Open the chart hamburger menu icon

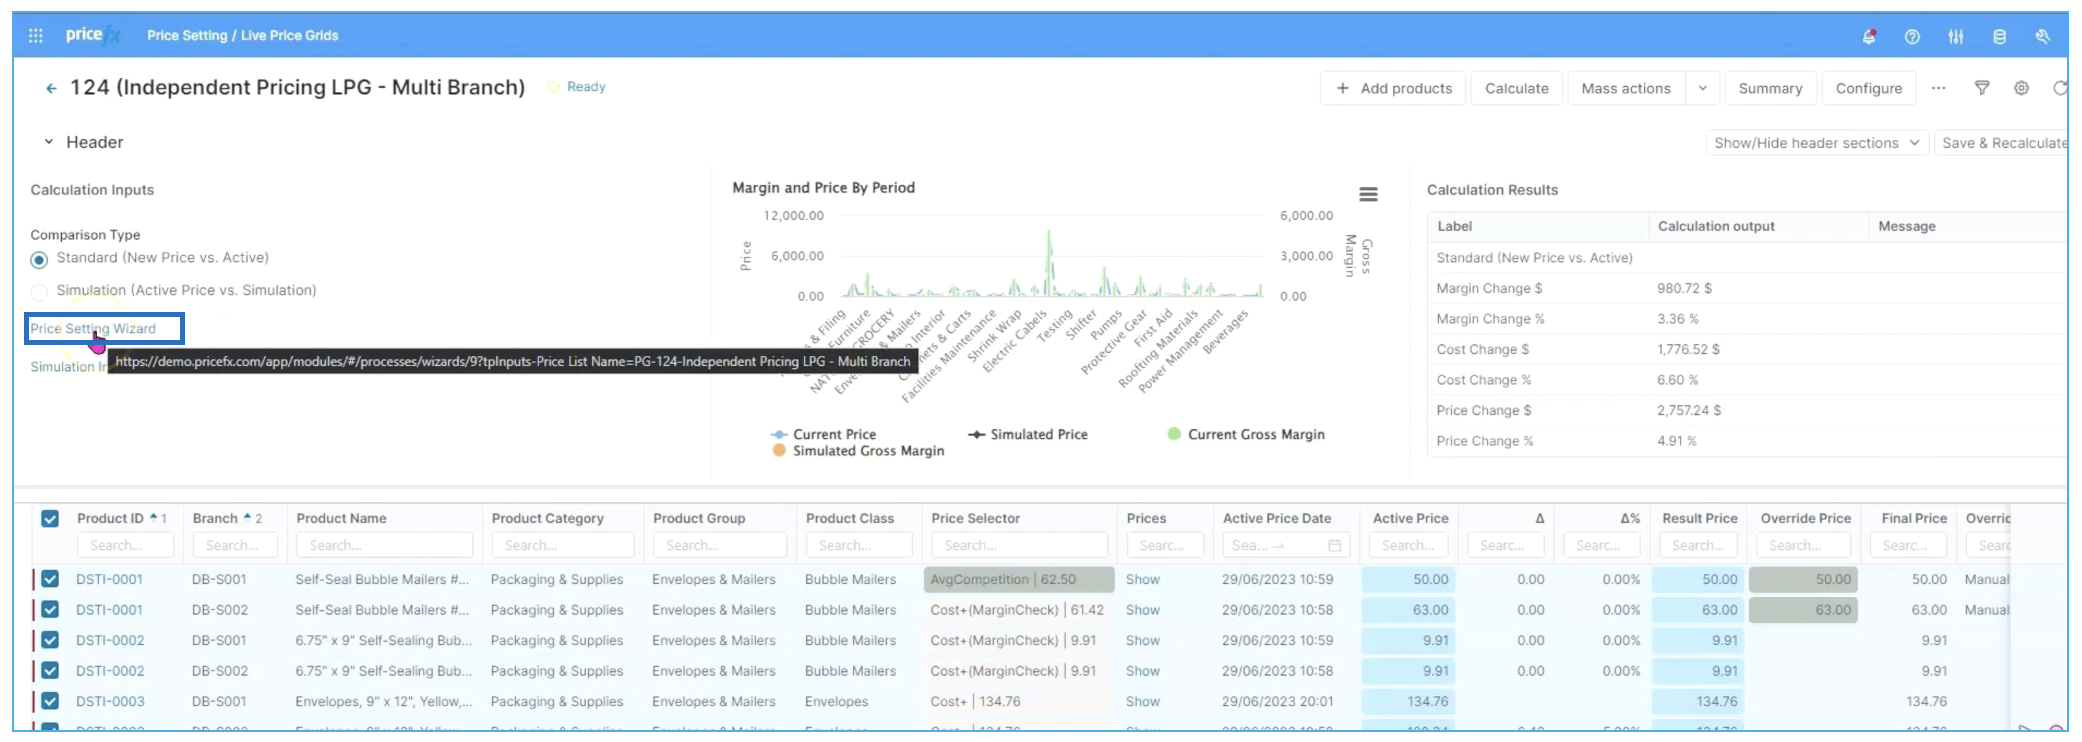tap(1368, 194)
